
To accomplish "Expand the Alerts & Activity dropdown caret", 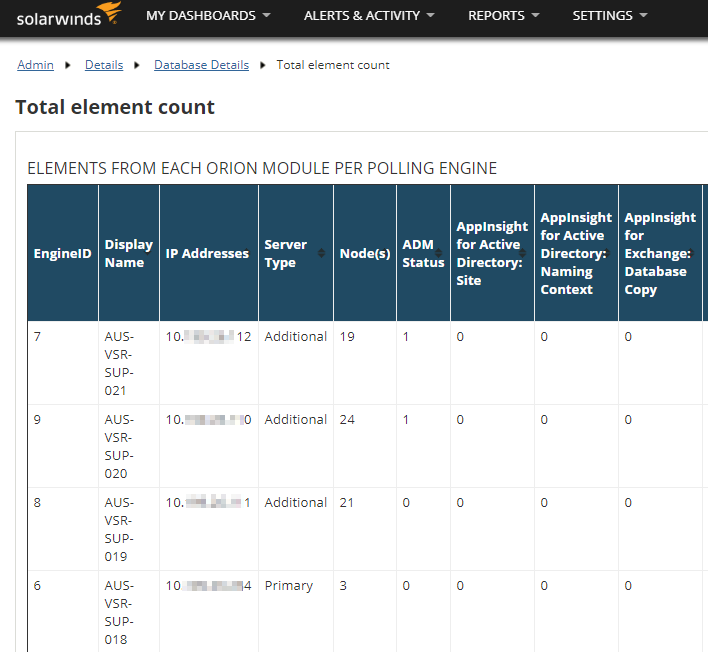I will click(430, 16).
